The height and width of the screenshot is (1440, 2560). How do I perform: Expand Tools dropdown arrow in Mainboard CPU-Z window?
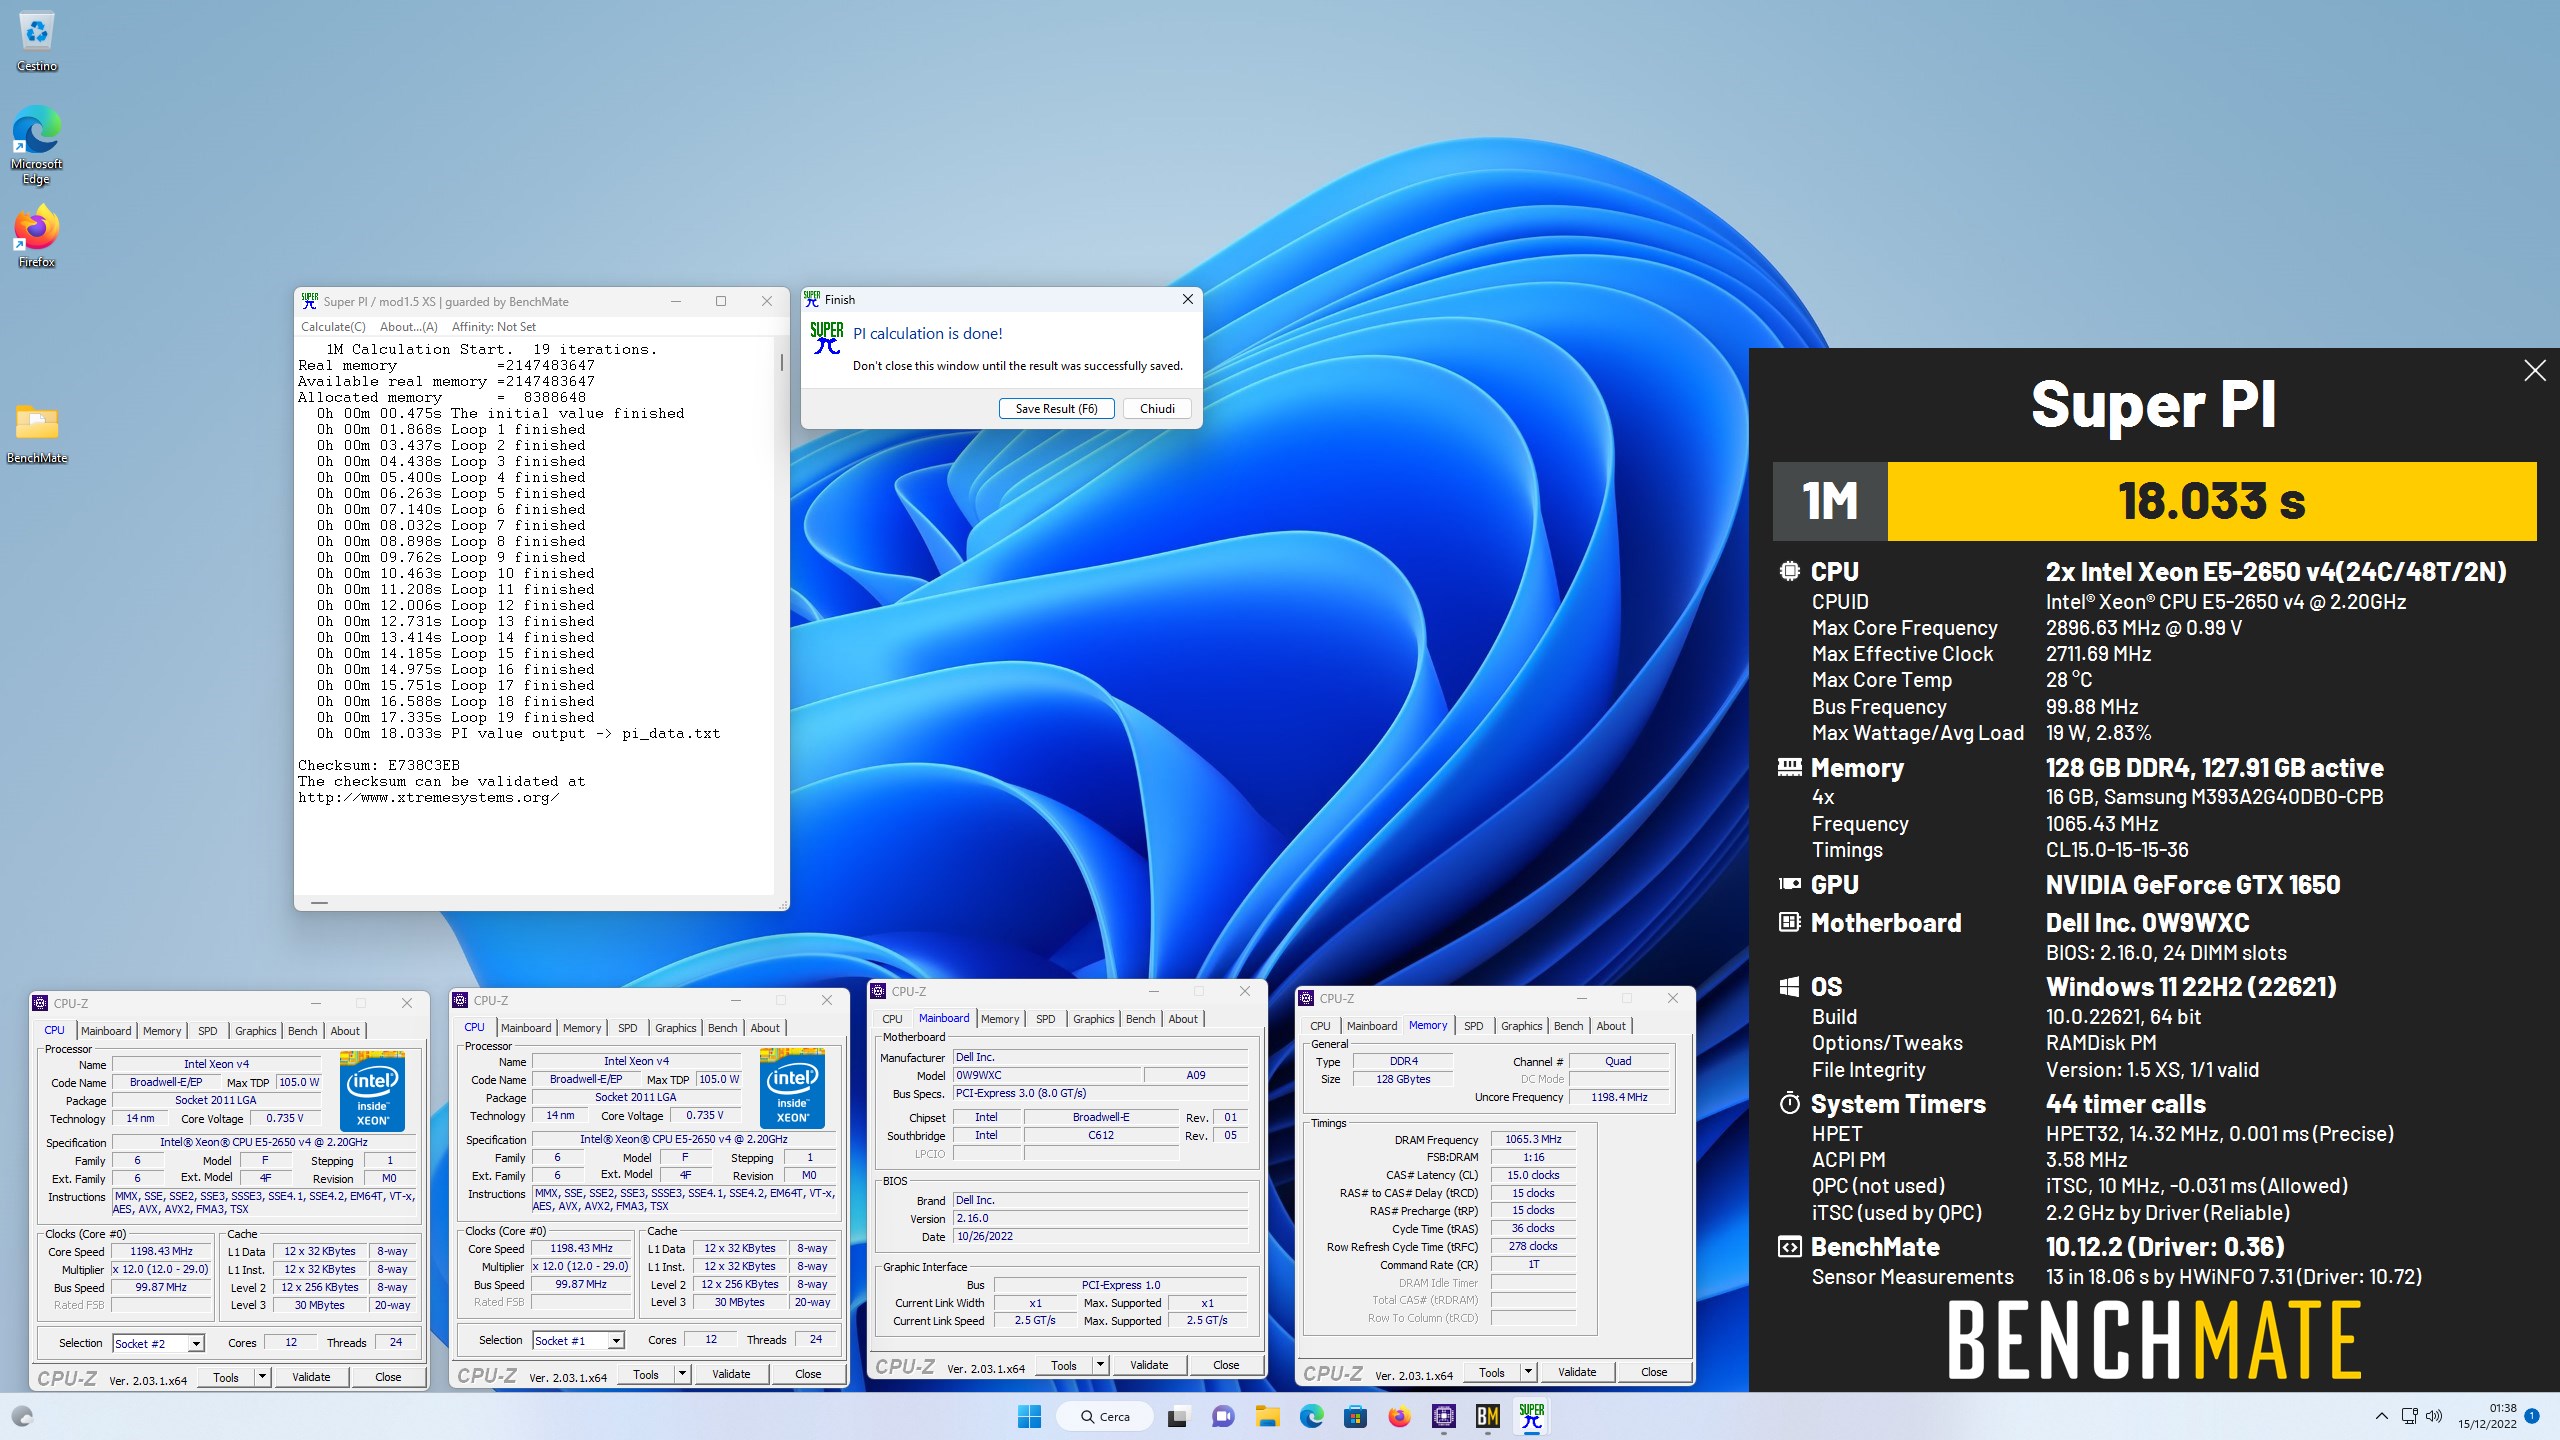(x=1101, y=1365)
